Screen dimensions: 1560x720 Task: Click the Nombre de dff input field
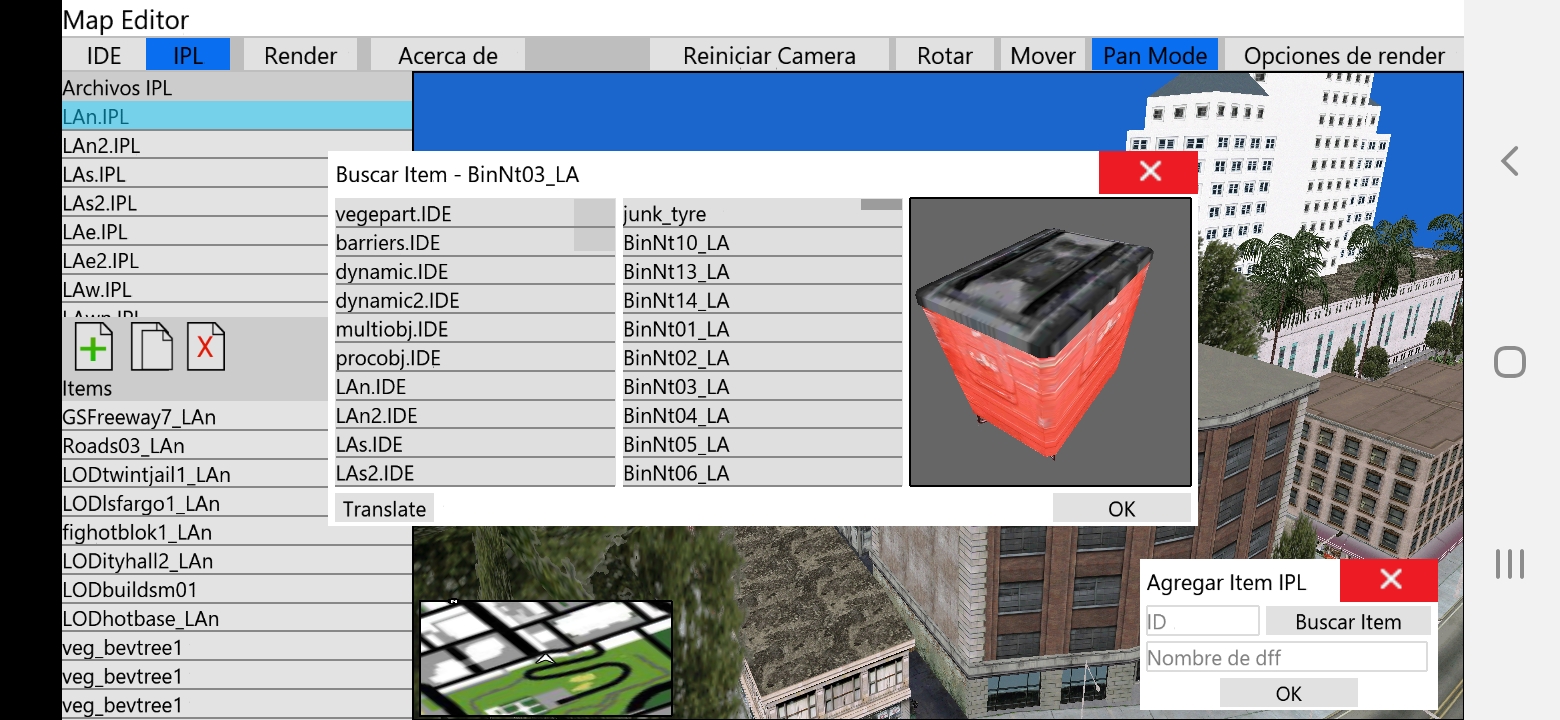tap(1286, 657)
